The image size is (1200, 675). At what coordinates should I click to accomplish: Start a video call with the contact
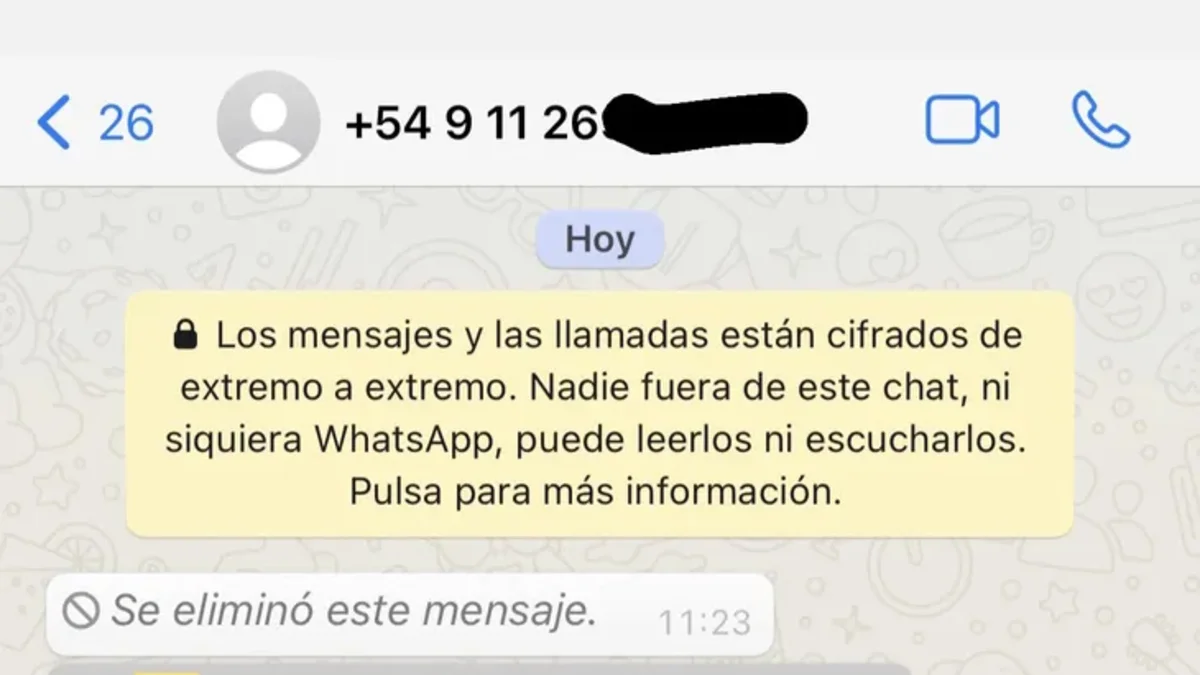click(962, 121)
